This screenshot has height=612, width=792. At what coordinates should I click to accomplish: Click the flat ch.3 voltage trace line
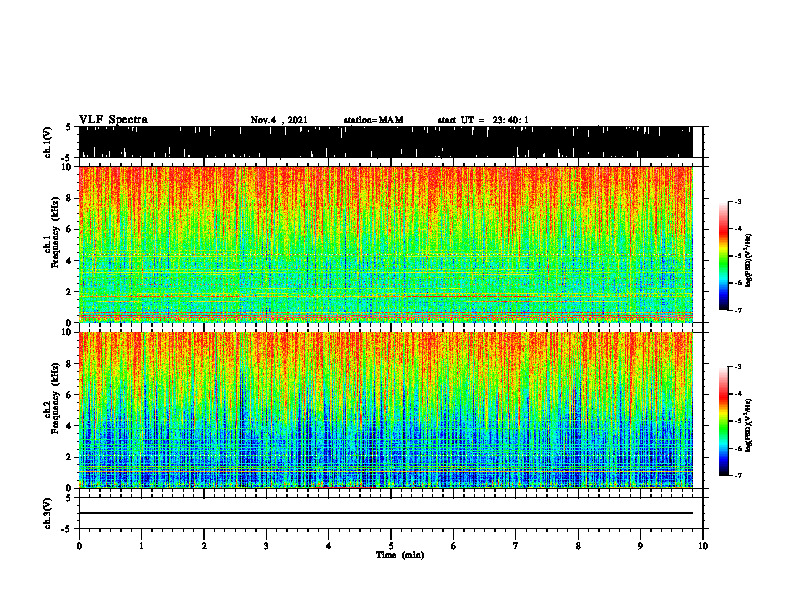(386, 513)
